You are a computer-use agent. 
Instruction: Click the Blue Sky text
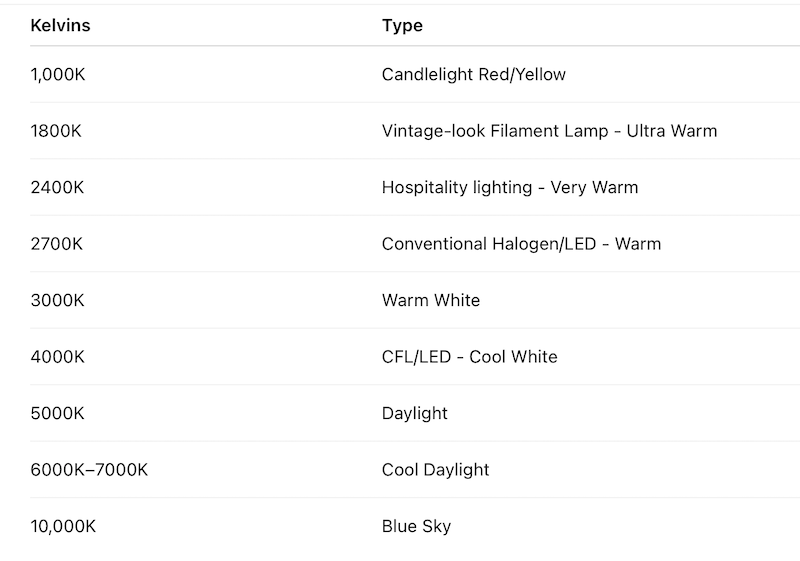pos(416,526)
